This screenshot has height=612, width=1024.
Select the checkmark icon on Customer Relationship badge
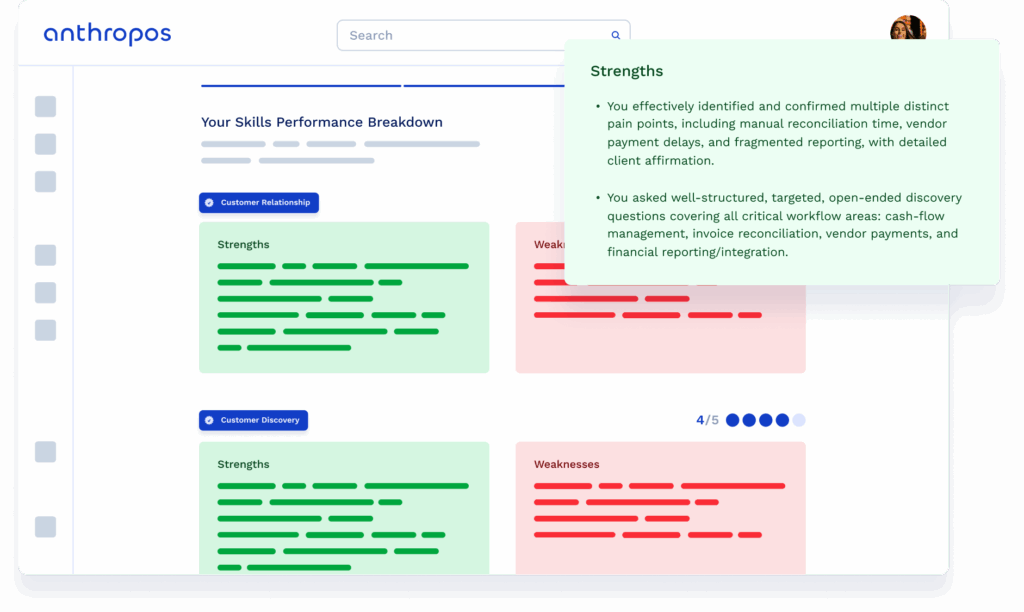[x=210, y=202]
